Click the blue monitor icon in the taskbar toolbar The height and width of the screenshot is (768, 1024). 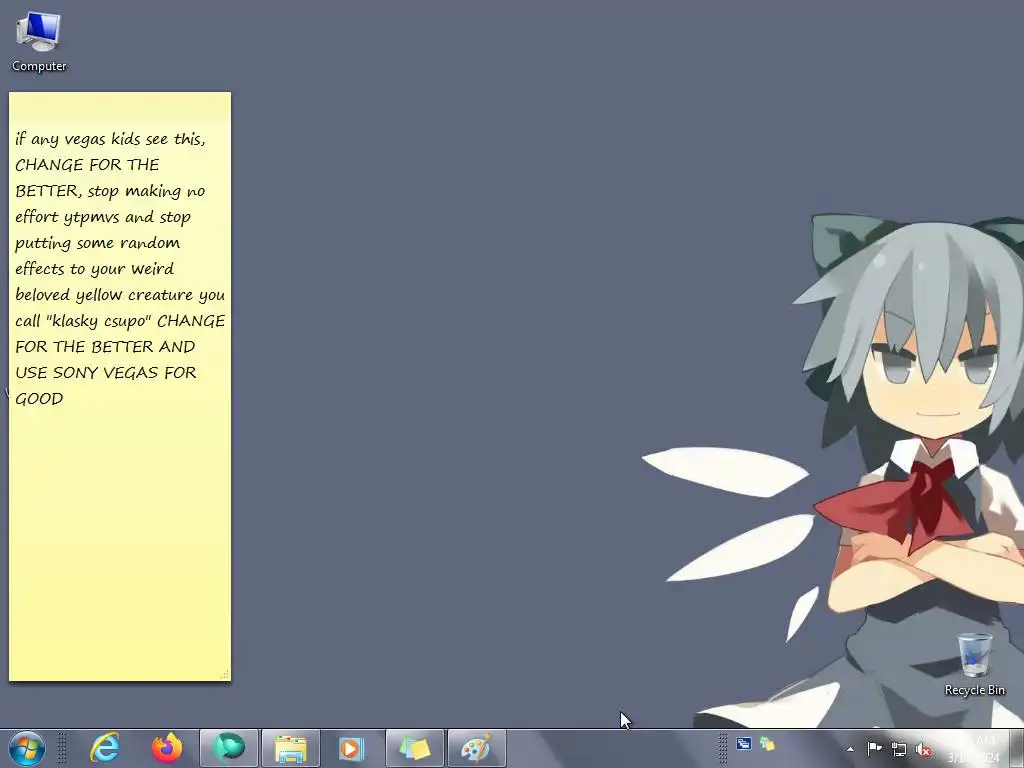coord(744,744)
